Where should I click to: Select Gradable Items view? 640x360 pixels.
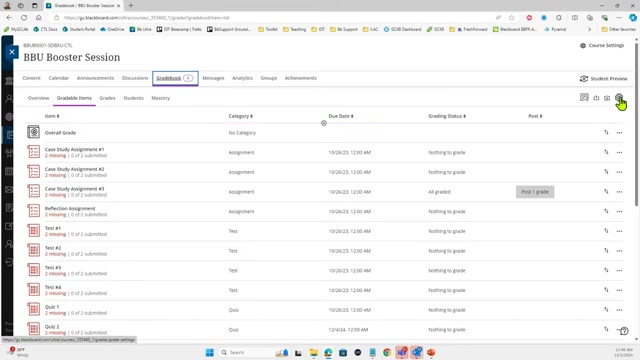74,98
